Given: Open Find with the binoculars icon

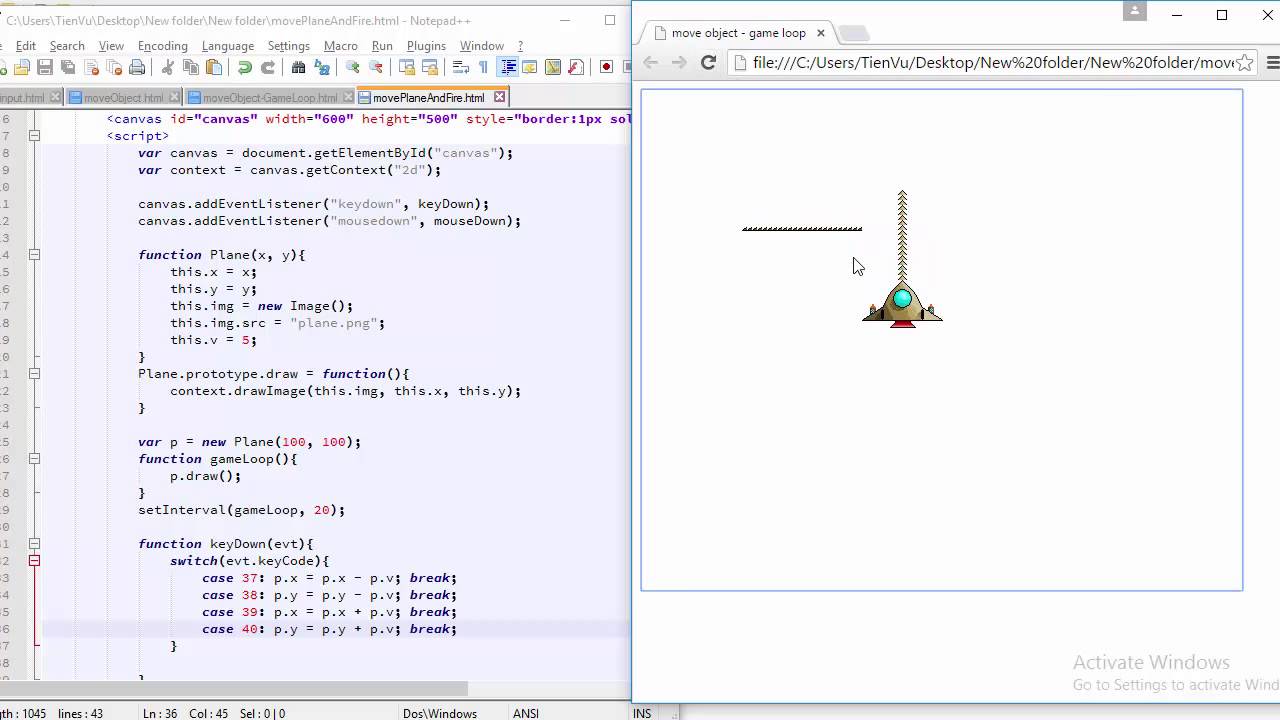Looking at the screenshot, I should (298, 67).
